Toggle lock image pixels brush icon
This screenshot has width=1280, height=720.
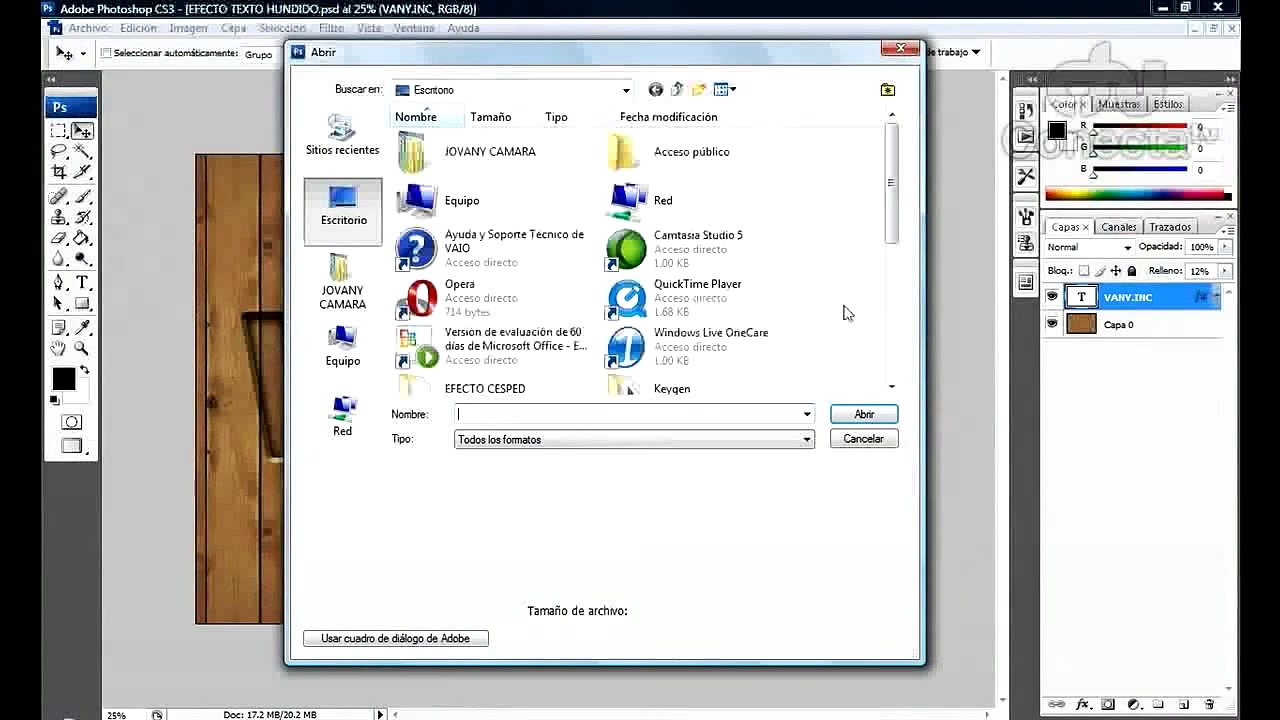(1100, 271)
